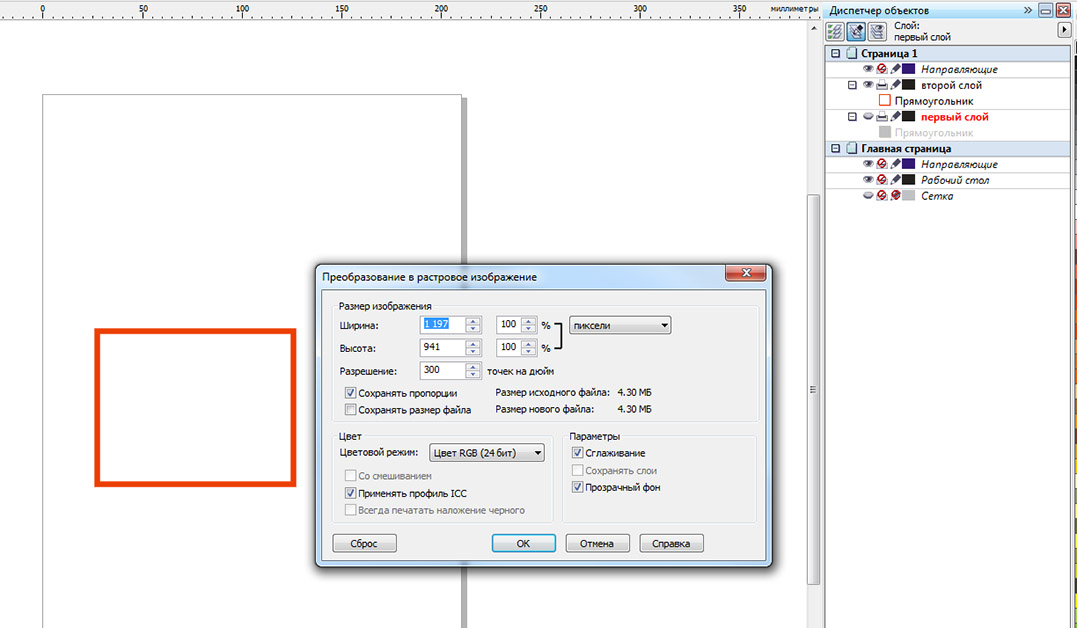Toggle print icon for Главная страница Направляющие

point(882,164)
